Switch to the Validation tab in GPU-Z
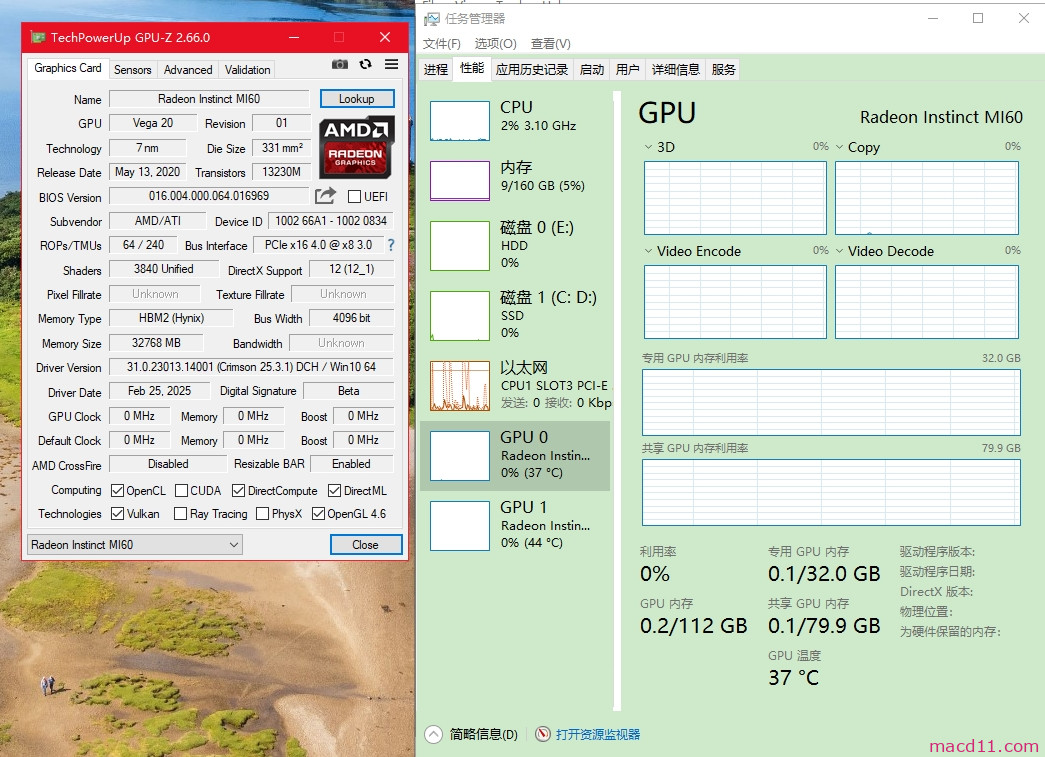This screenshot has height=757, width=1045. pyautogui.click(x=247, y=69)
